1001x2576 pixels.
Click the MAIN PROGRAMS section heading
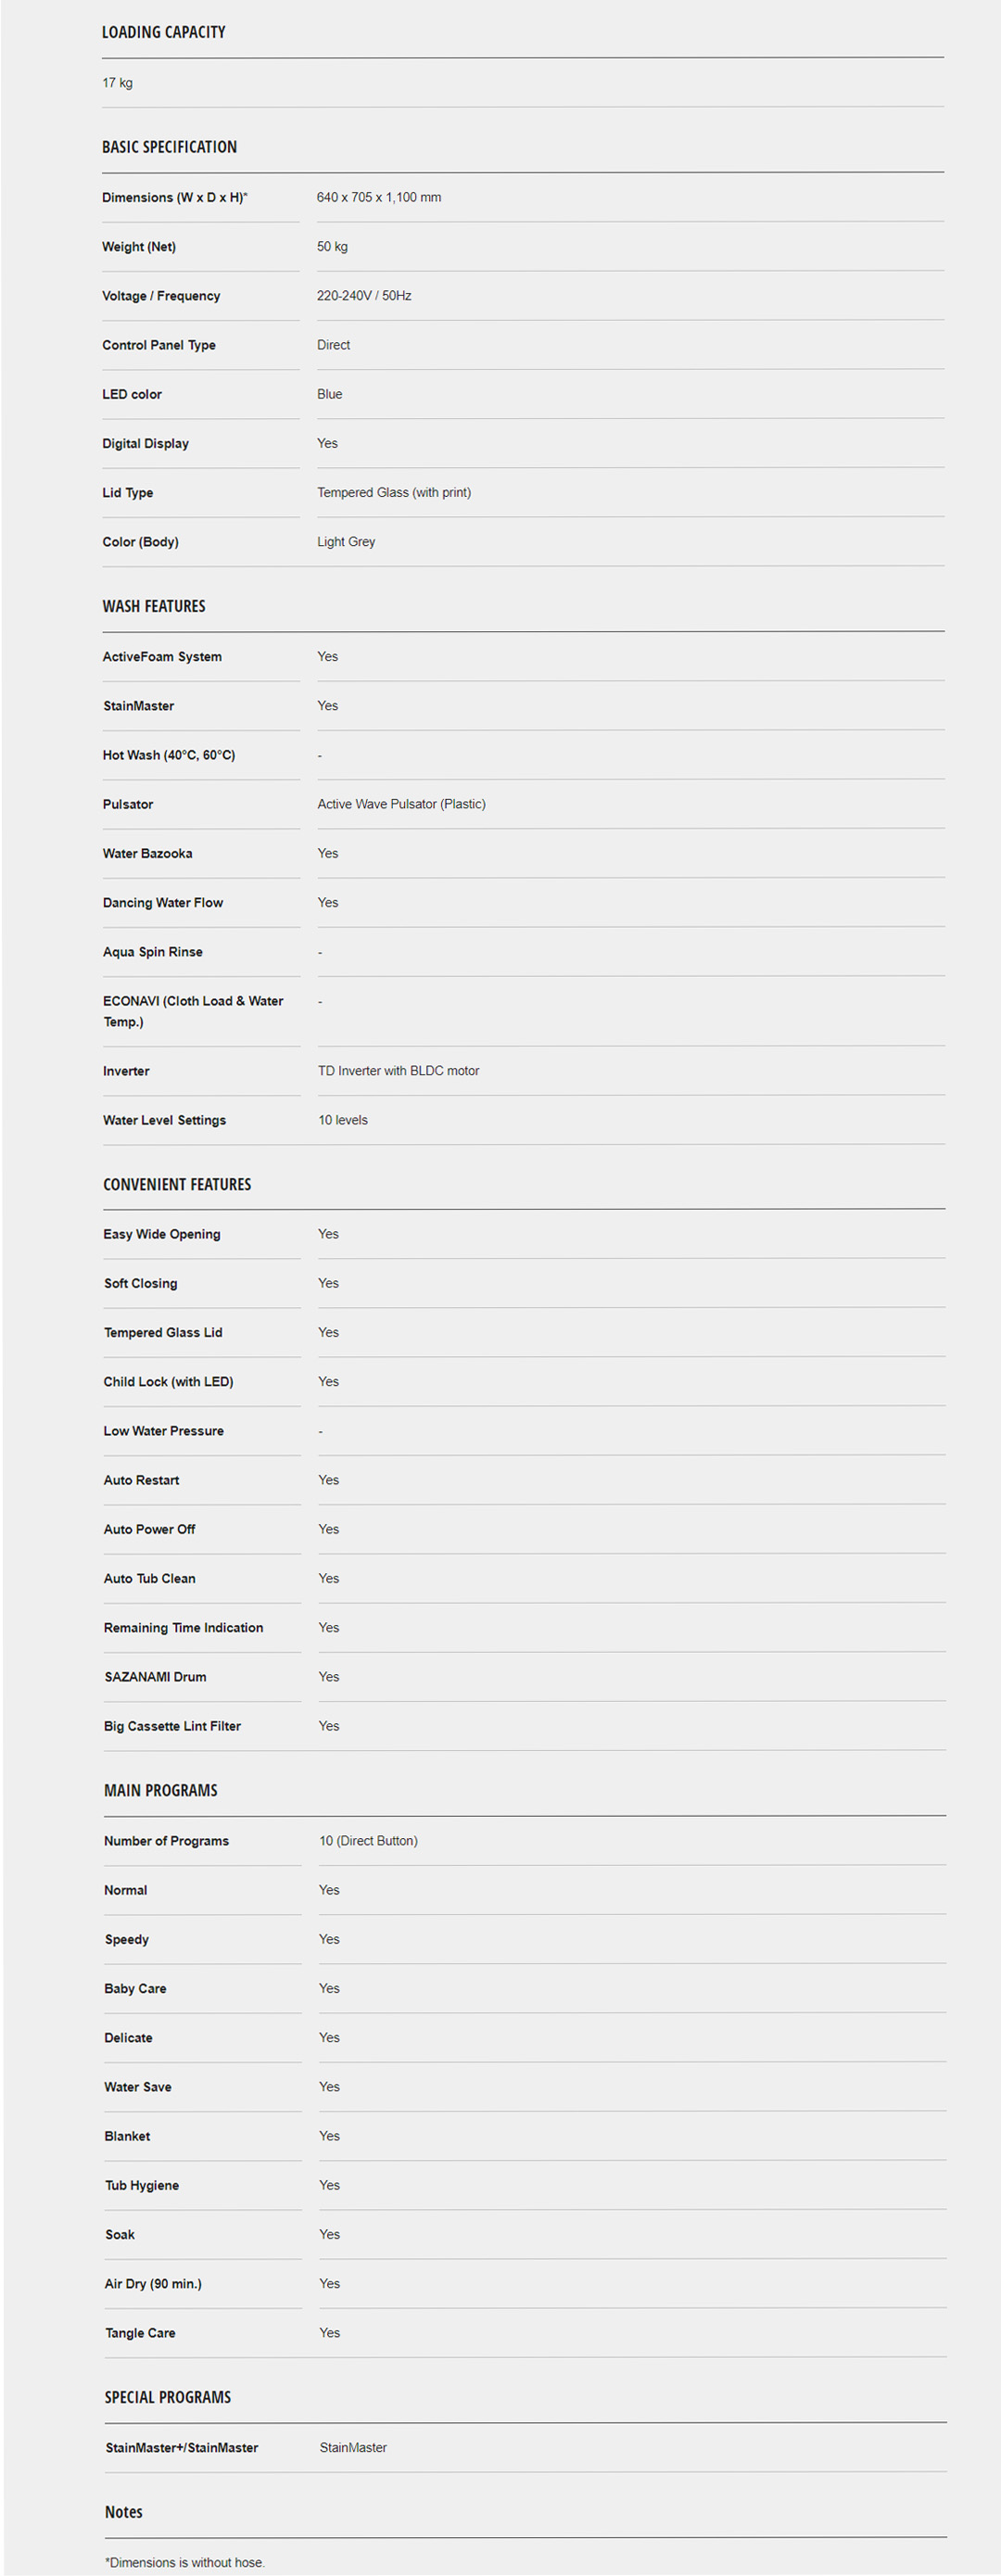tap(160, 1790)
